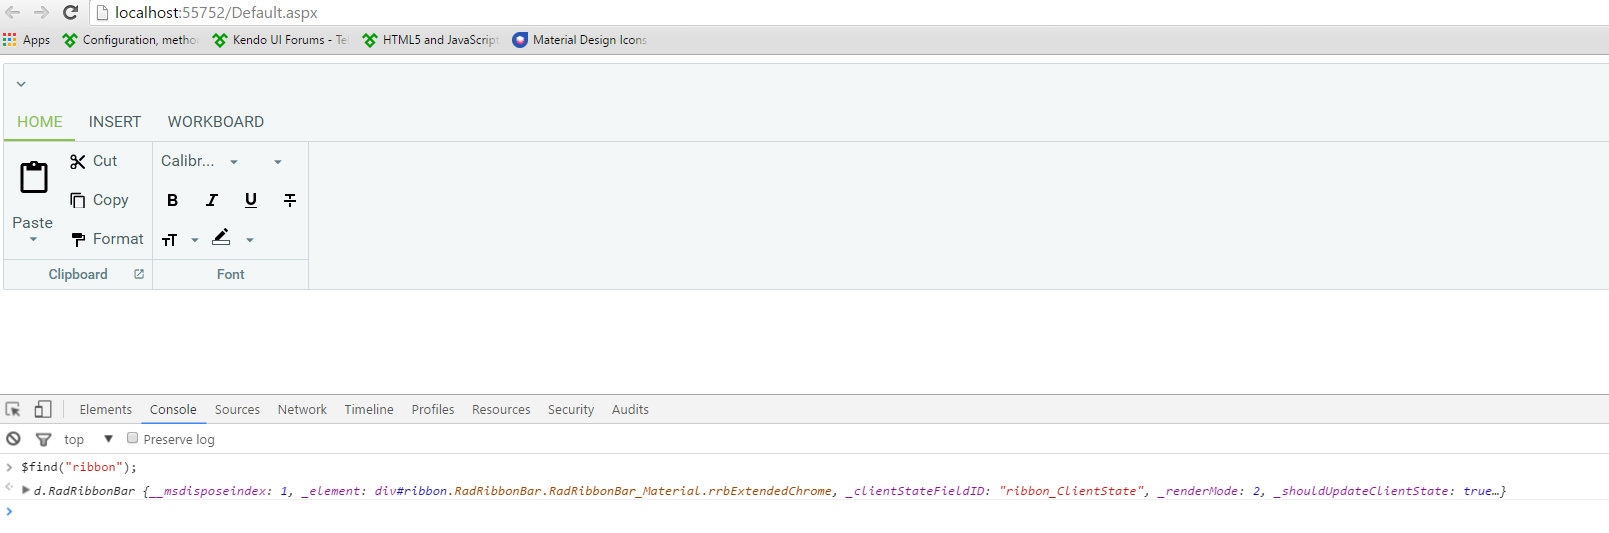Expand the d.RadRibbonBar object in console
1609x533 pixels.
coord(26,490)
